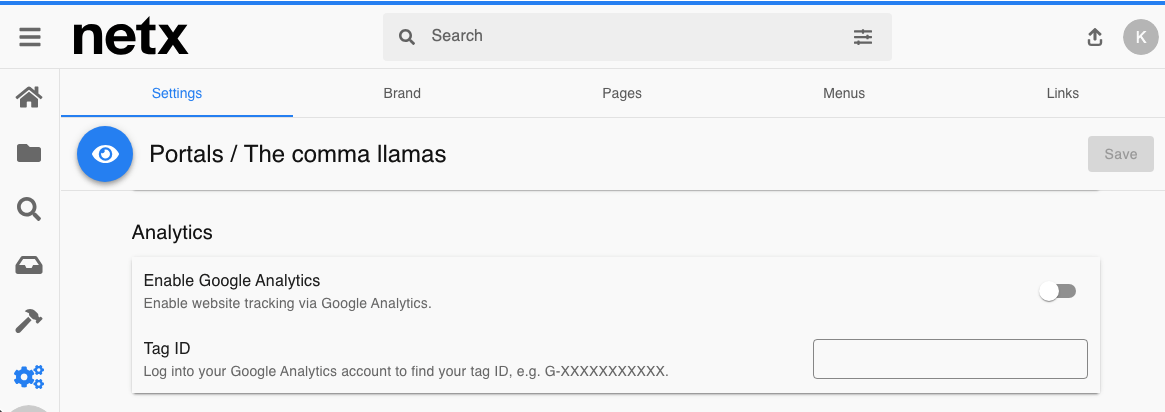This screenshot has width=1165, height=412.
Task: Click the blue eye portal preview button
Action: click(105, 154)
